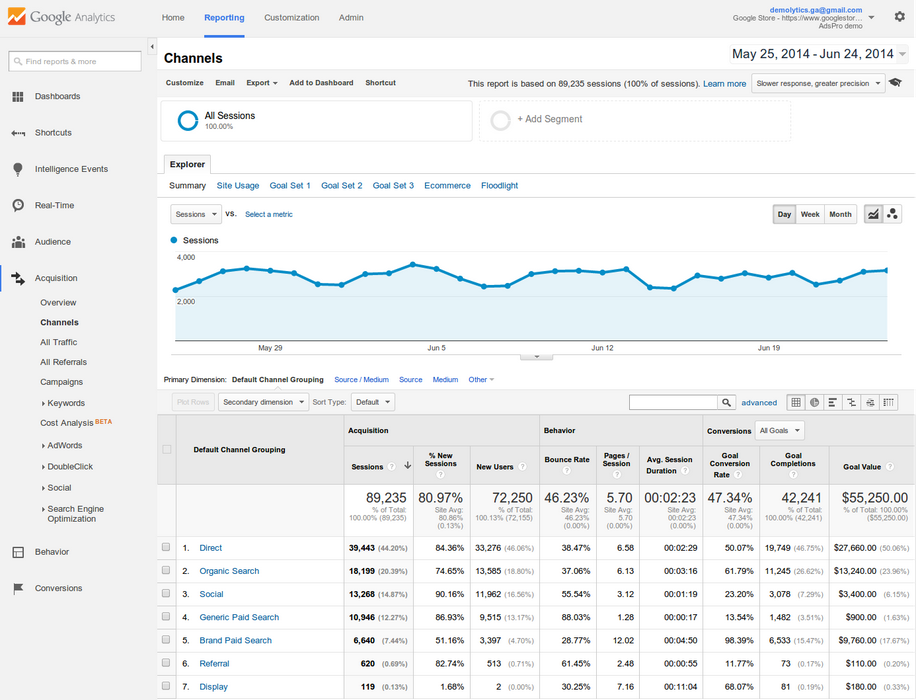
Task: Open the Customization top menu
Action: point(291,18)
